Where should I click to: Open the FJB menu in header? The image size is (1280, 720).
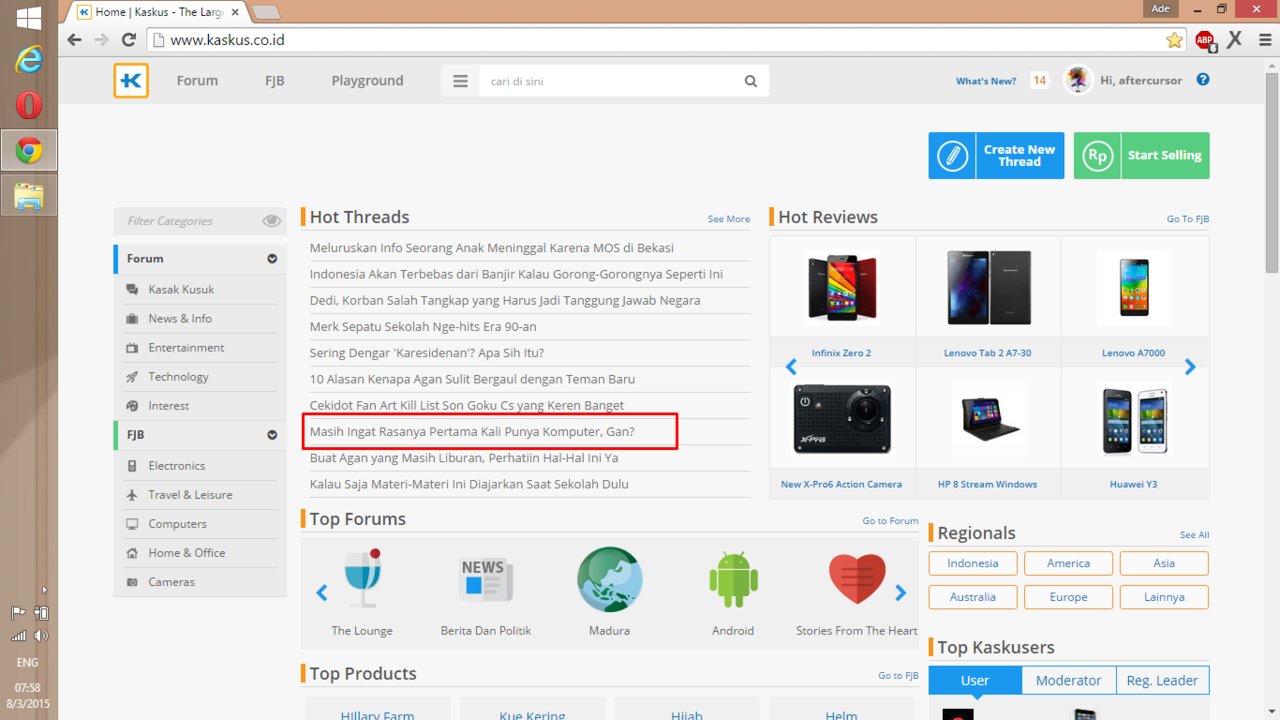point(275,81)
